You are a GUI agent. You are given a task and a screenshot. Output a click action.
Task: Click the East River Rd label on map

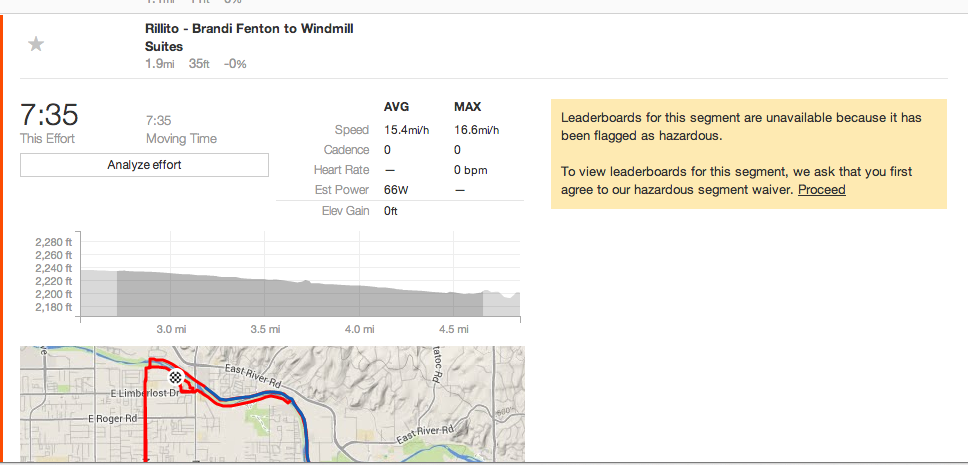point(254,376)
